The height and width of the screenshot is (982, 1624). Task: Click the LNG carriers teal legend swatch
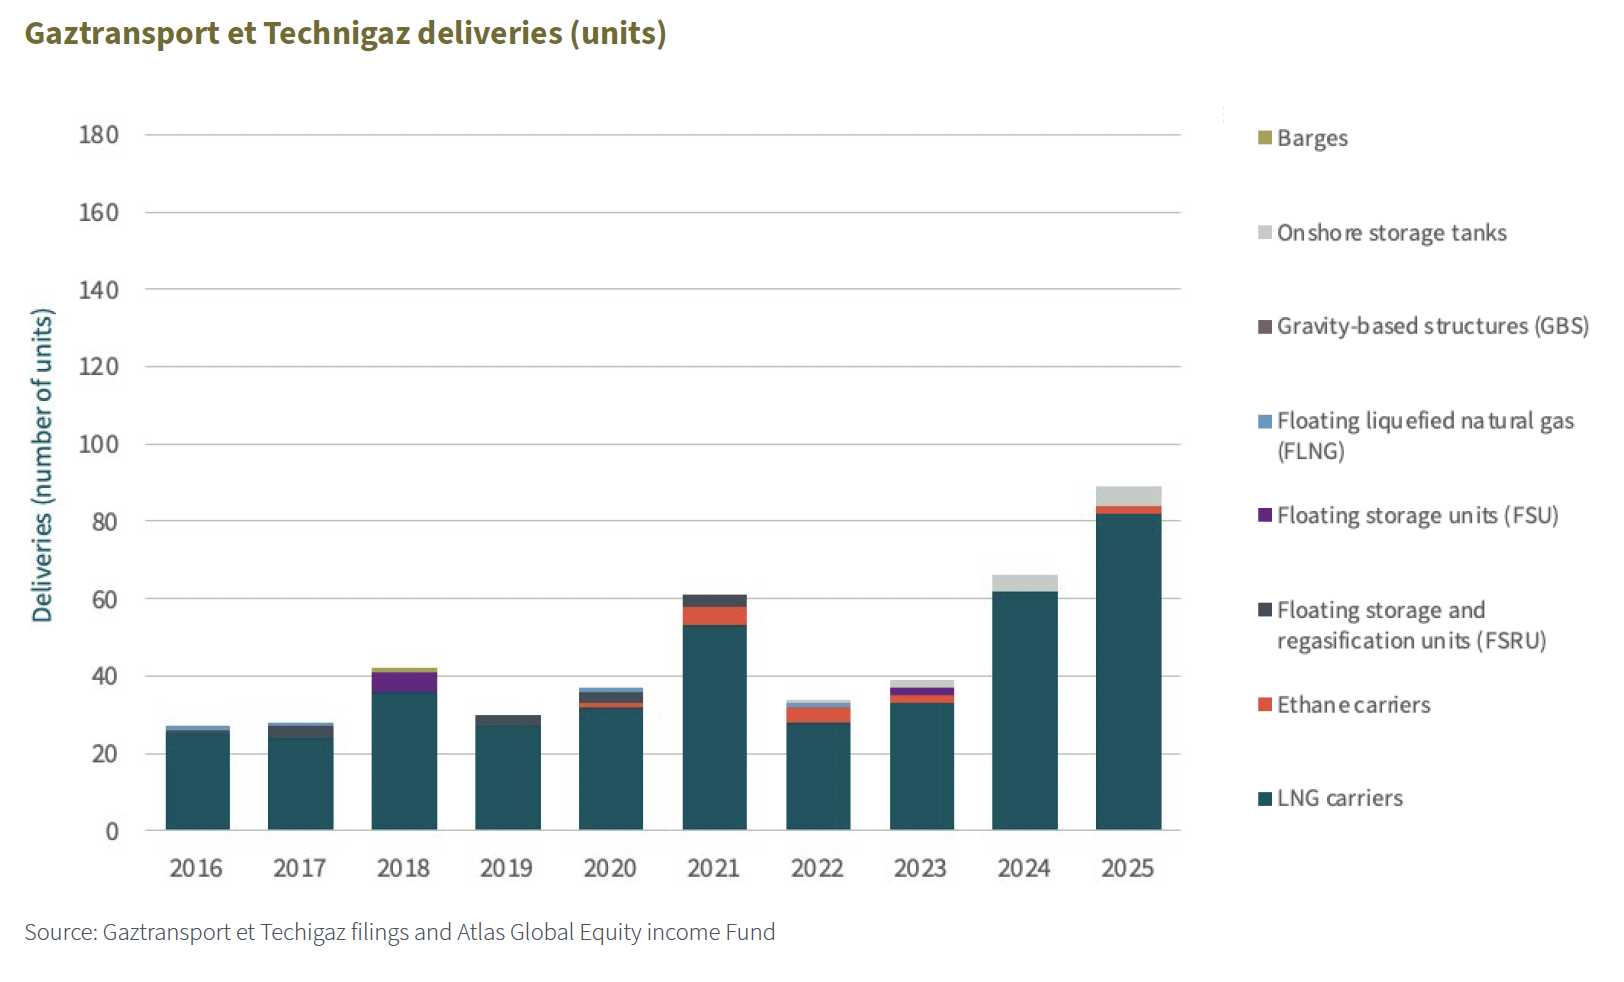tap(1265, 798)
